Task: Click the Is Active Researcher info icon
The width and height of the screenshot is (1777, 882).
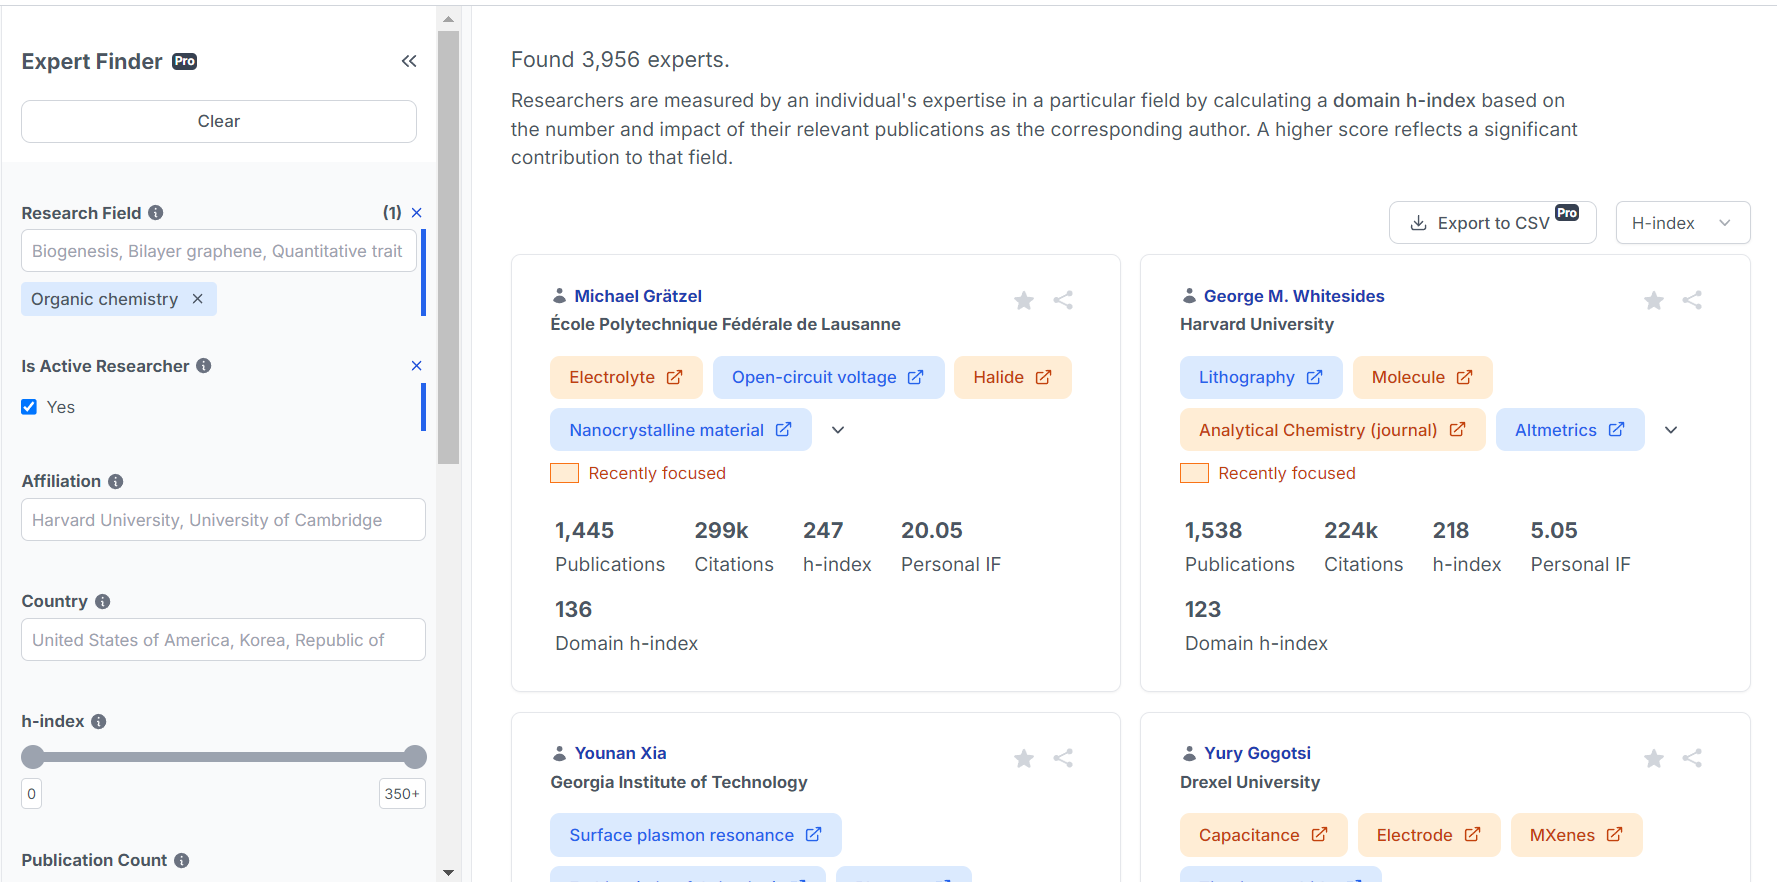Action: 204,366
